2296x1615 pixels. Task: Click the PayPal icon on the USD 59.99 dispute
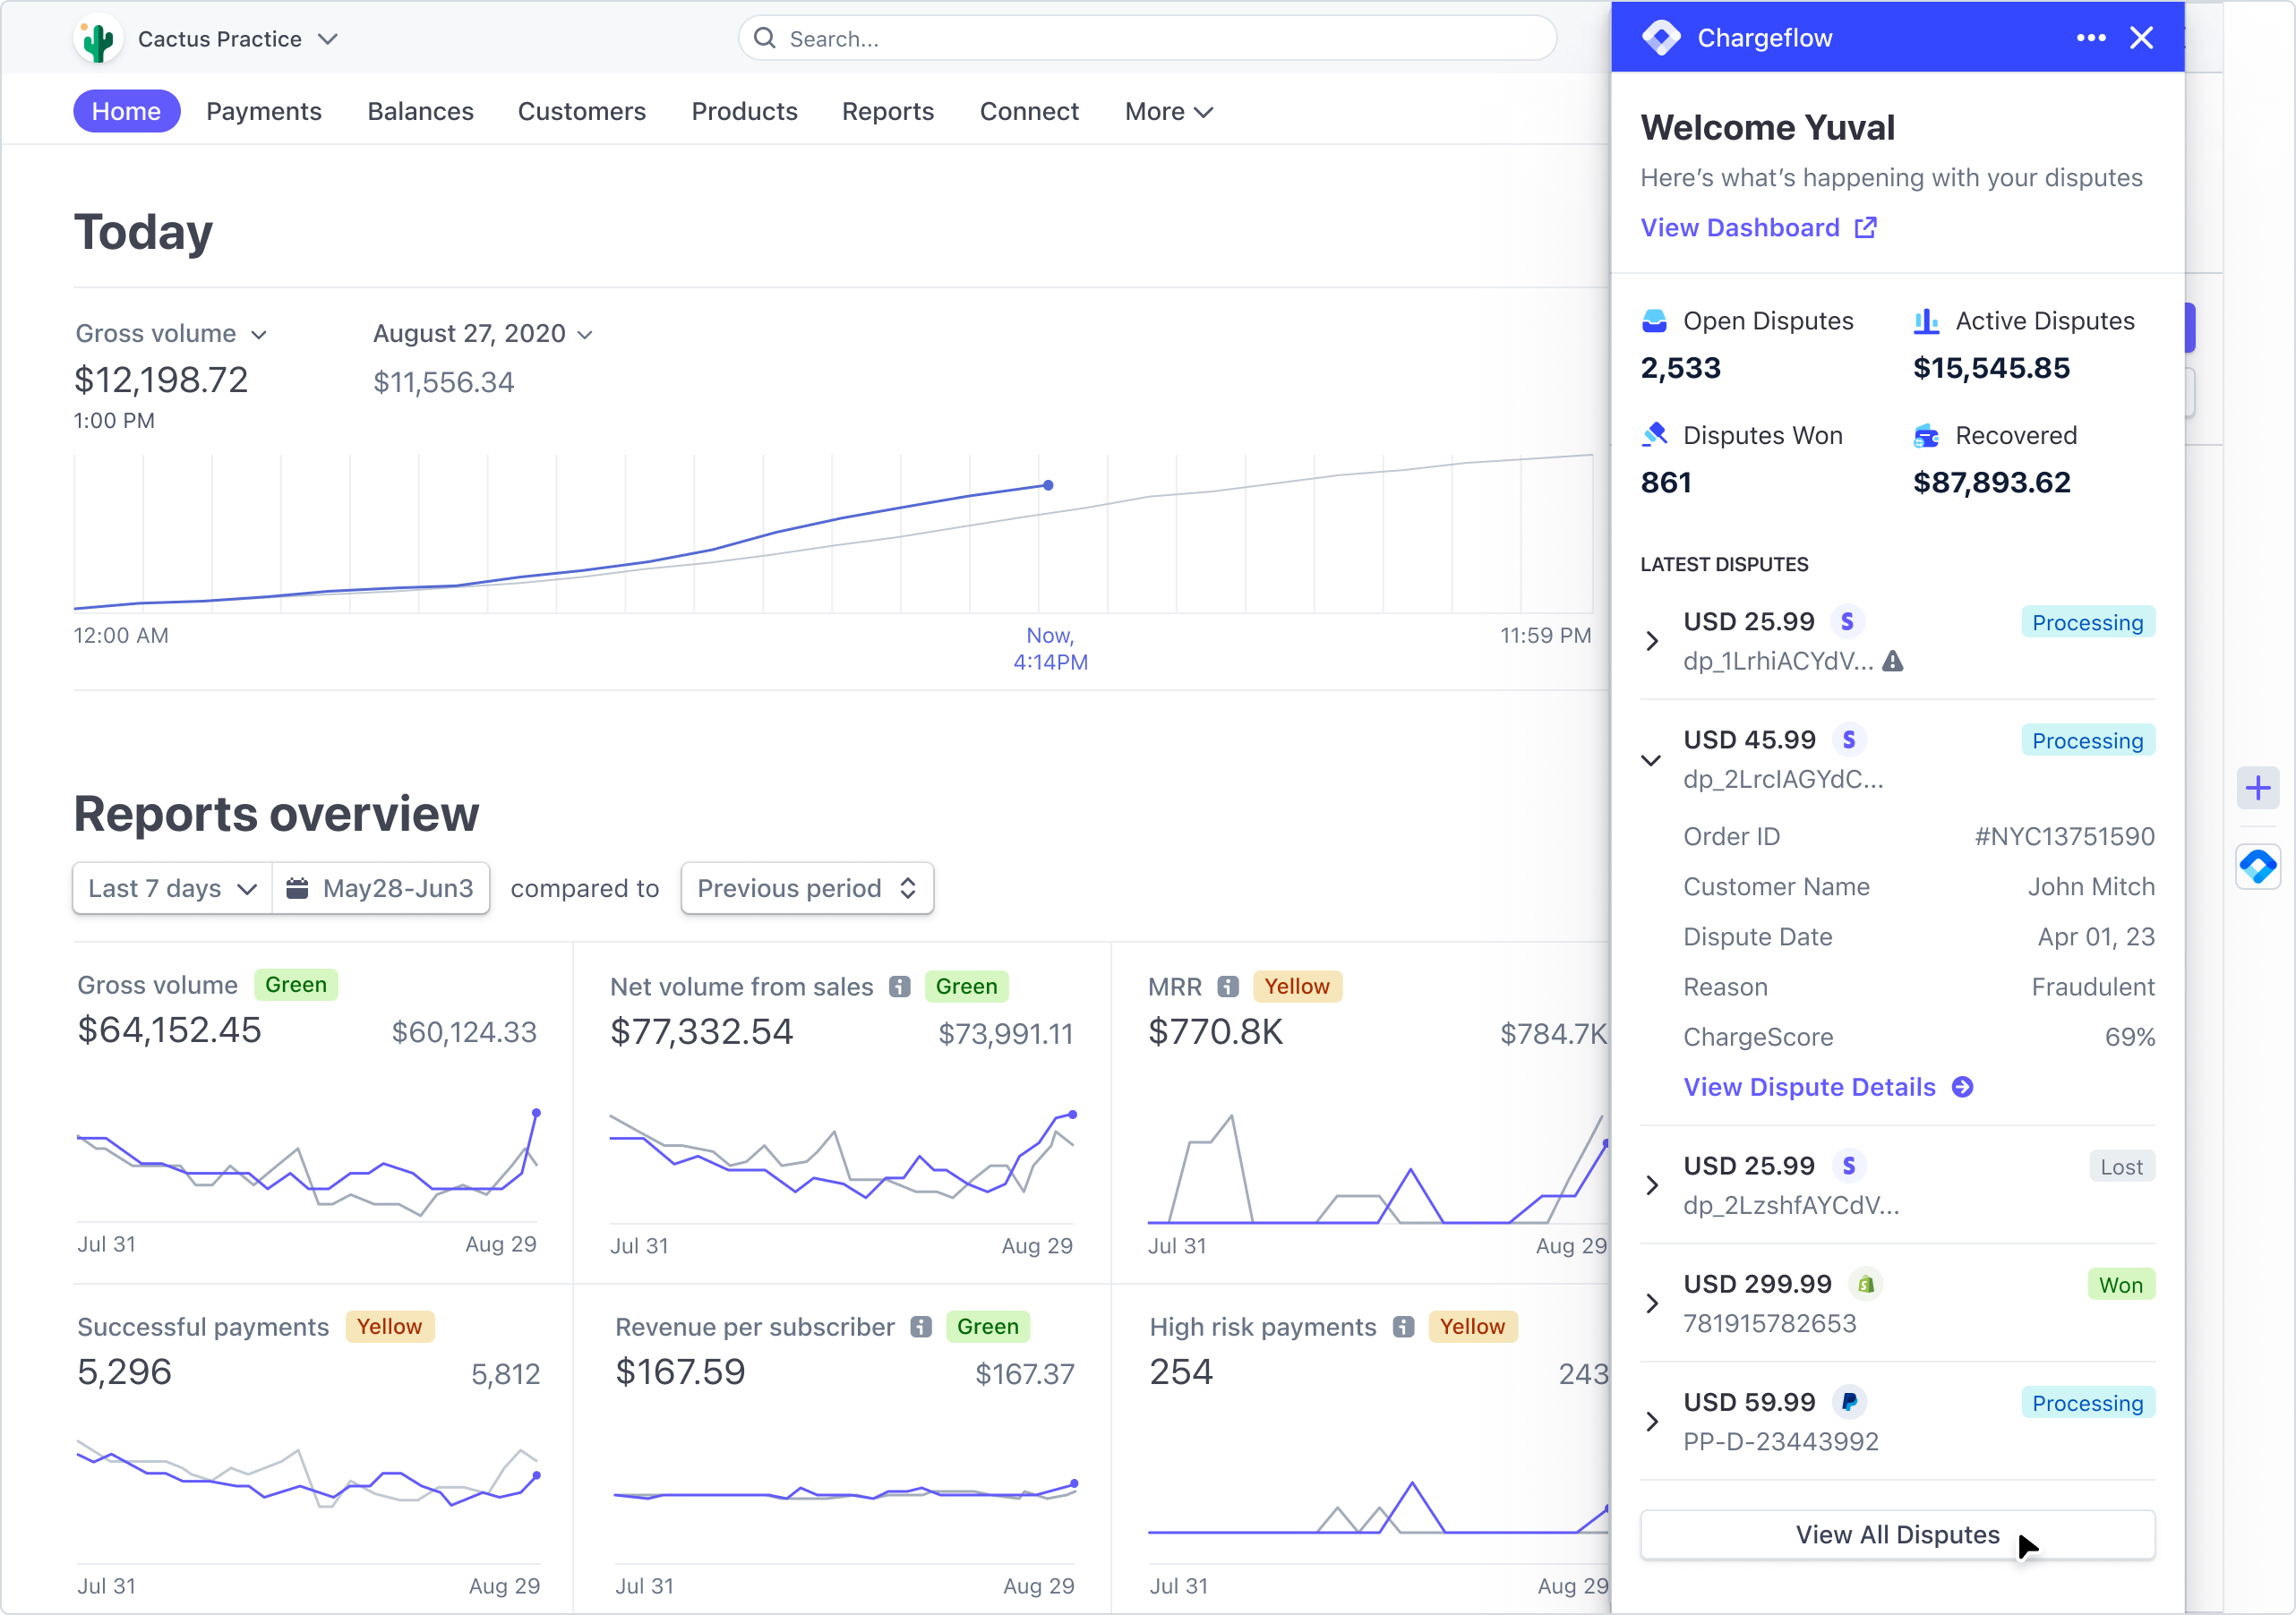point(1849,1402)
